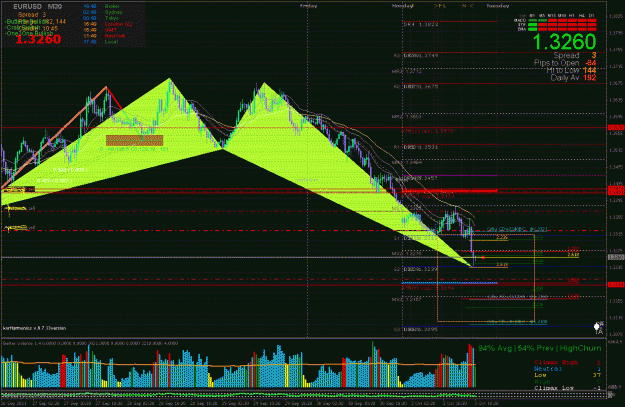Click the large green 1.3260 bid price

point(564,41)
